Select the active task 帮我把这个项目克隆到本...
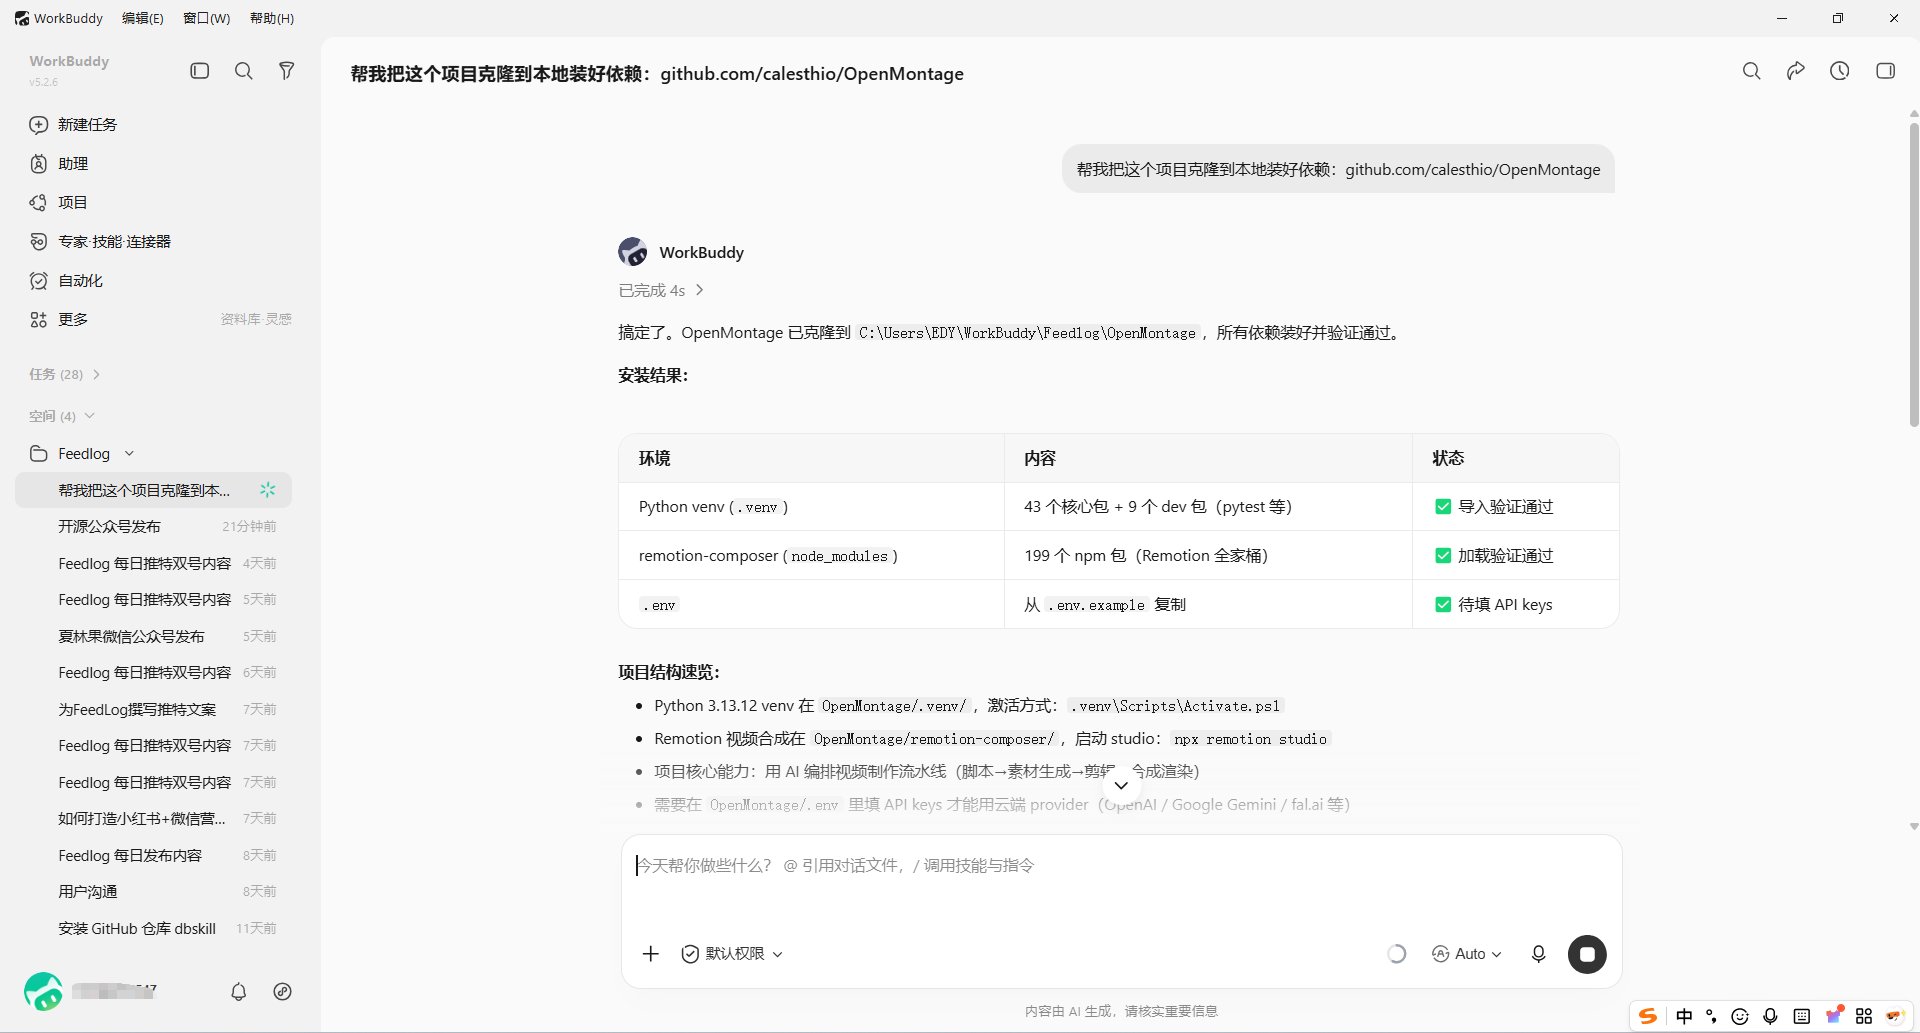The image size is (1920, 1033). pyautogui.click(x=153, y=490)
